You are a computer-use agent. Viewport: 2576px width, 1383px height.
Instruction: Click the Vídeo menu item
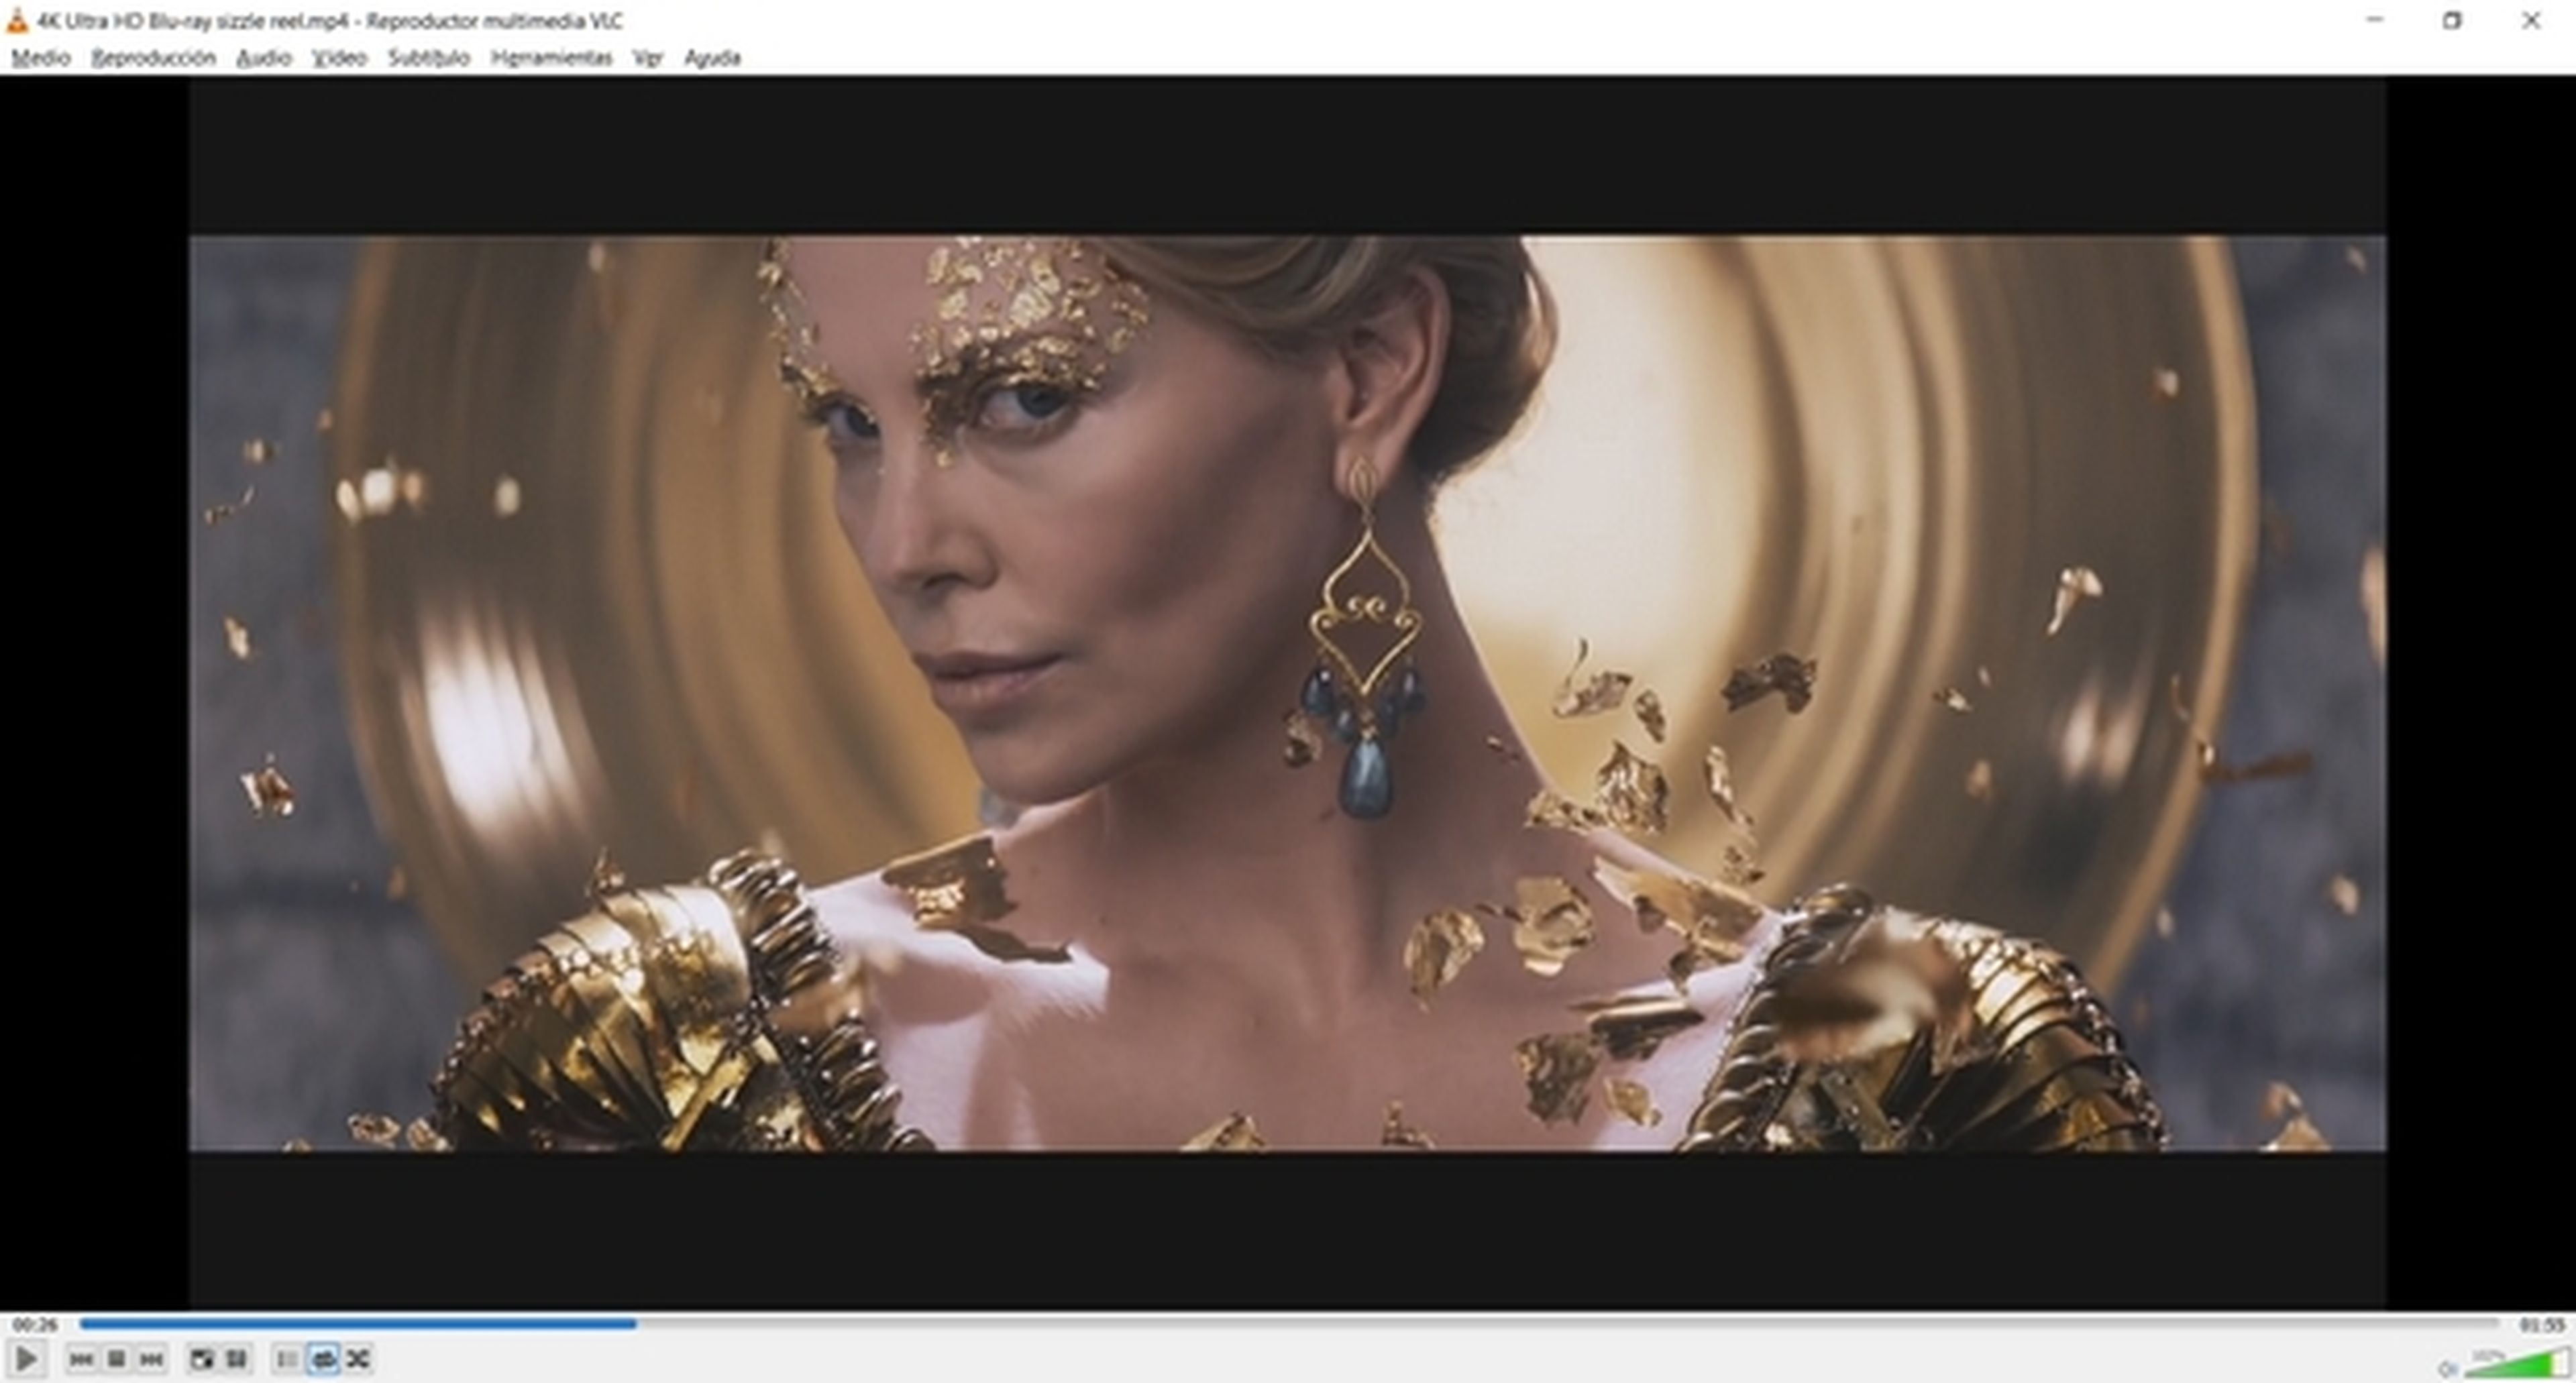point(339,58)
